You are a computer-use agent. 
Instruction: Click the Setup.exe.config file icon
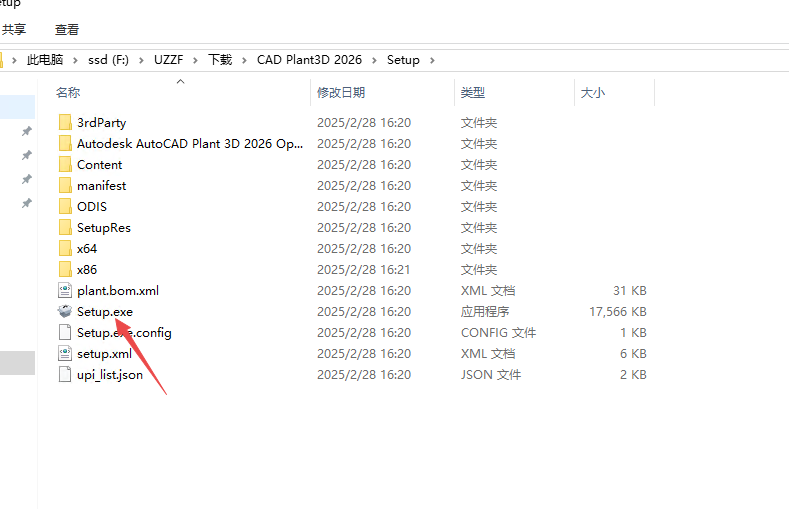(65, 332)
